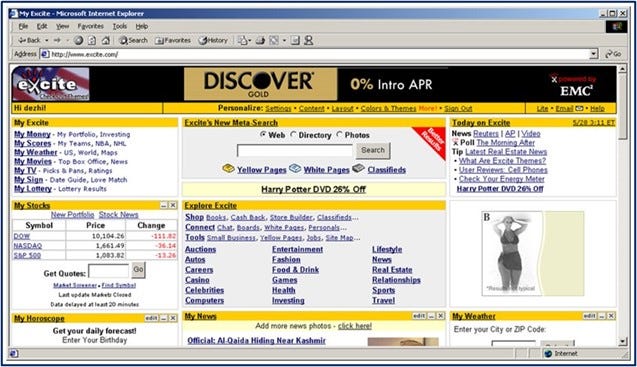Open the Real Estate category link
This screenshot has width=637, height=367.
pyautogui.click(x=392, y=269)
